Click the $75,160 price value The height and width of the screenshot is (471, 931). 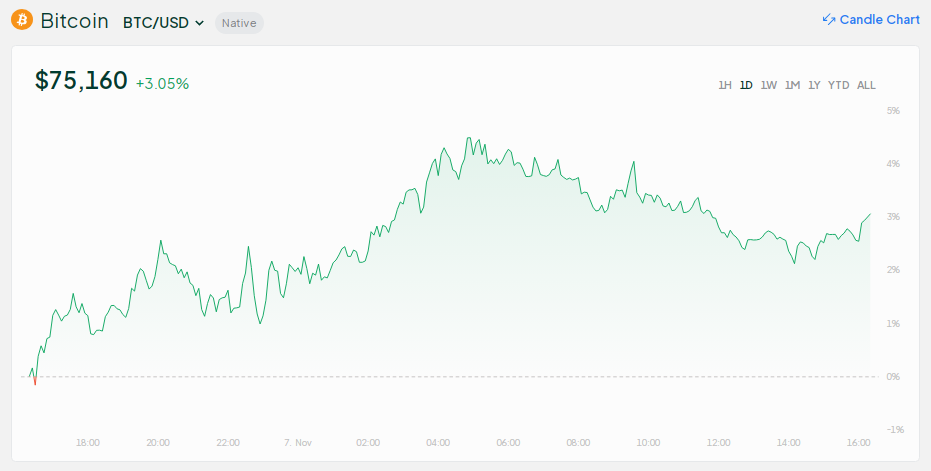[81, 82]
